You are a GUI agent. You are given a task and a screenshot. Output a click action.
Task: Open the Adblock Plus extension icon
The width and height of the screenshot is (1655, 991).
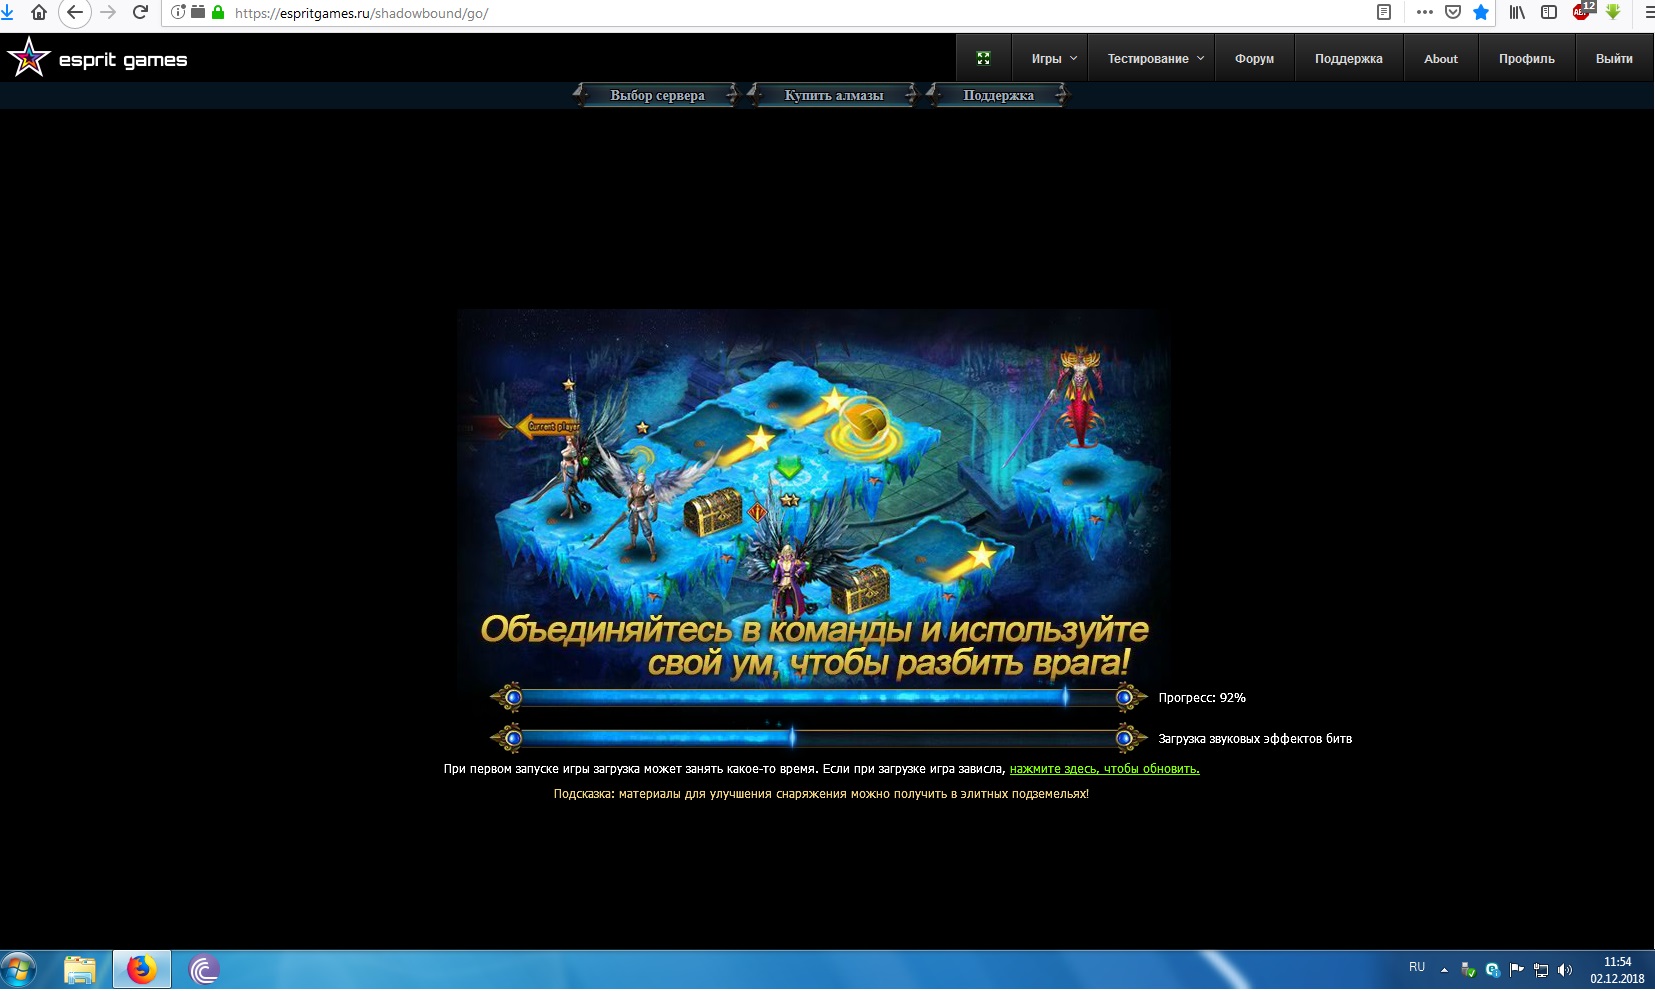pos(1582,12)
